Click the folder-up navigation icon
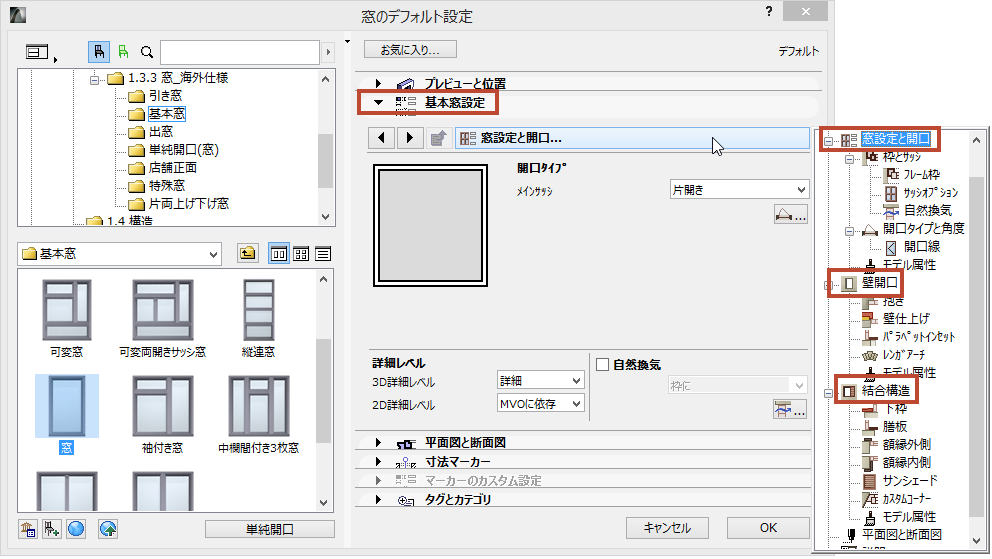The image size is (992, 559). point(247,254)
